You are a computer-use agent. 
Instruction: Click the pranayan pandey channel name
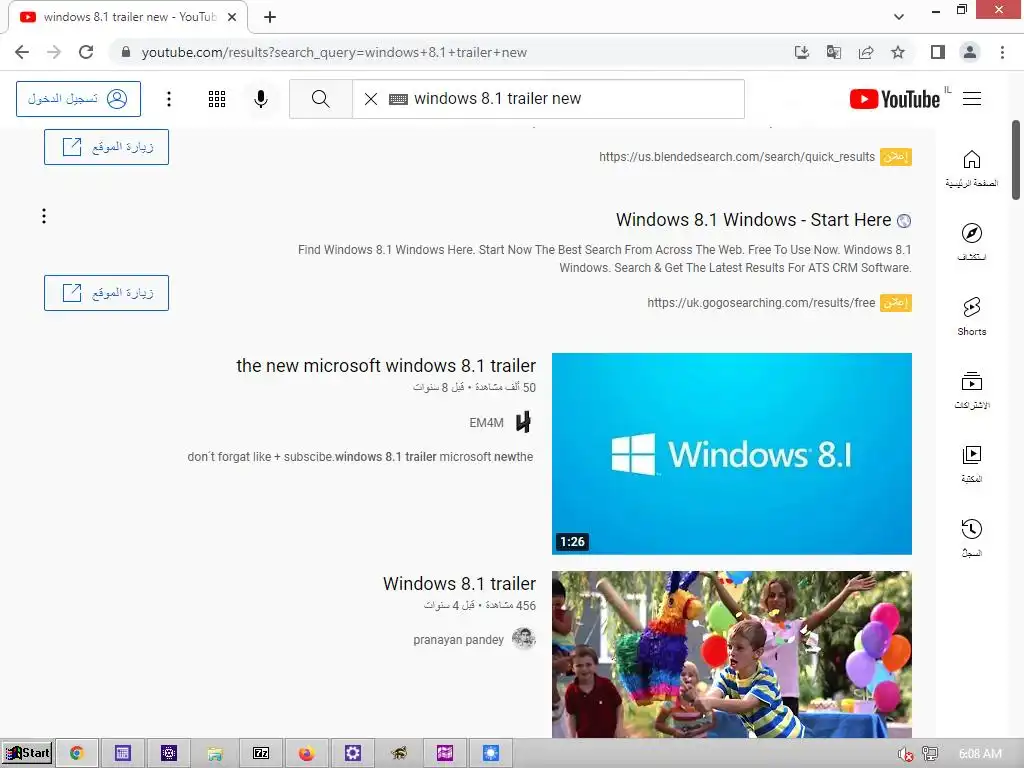click(458, 640)
